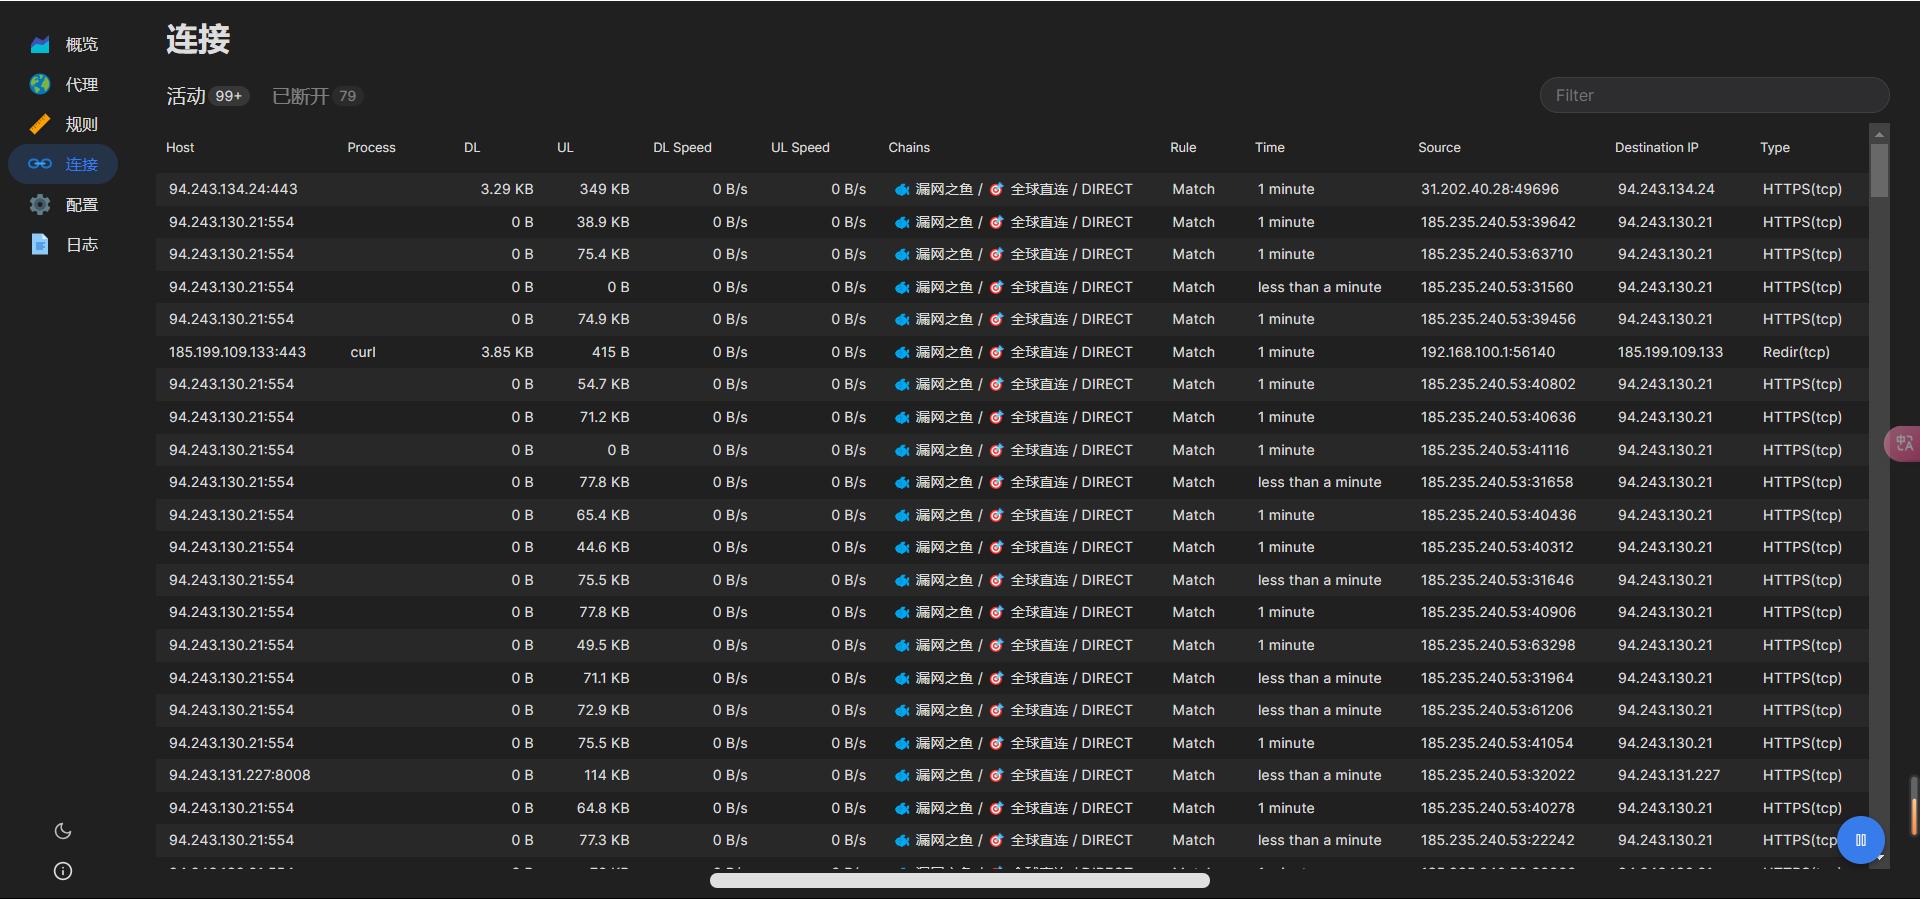1920x899 pixels.
Task: Select the 连接 connections link icon
Action: click(x=40, y=164)
